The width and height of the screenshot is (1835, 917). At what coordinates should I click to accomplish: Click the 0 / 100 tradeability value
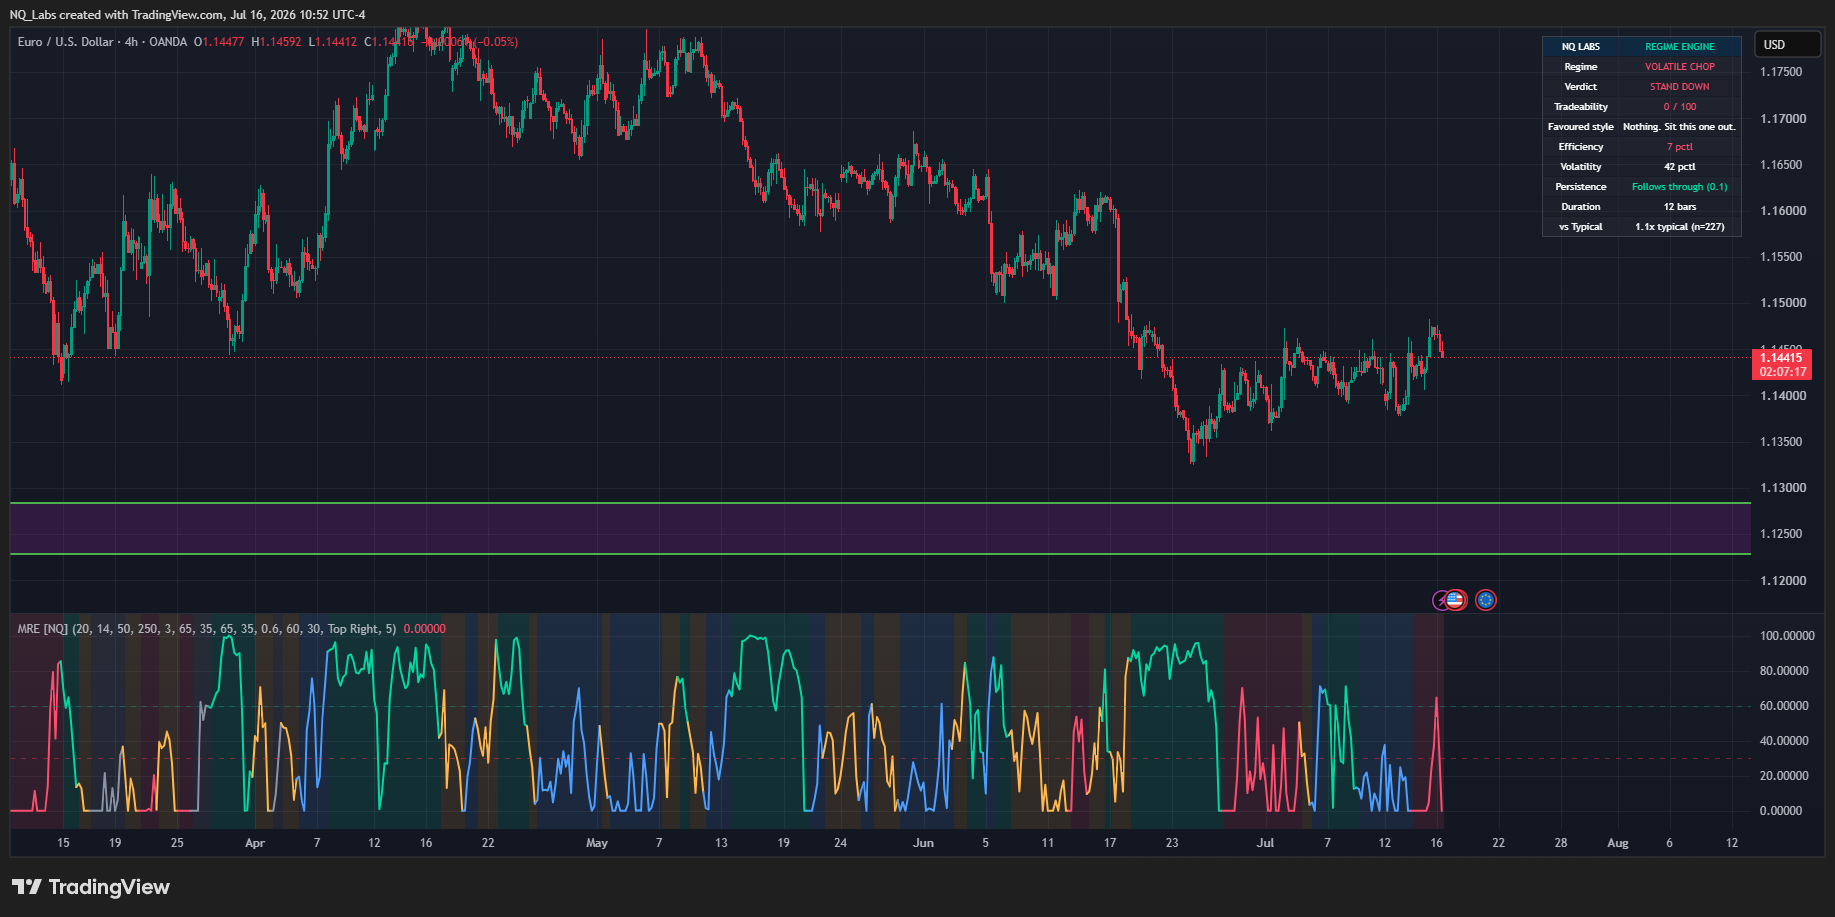(1680, 107)
